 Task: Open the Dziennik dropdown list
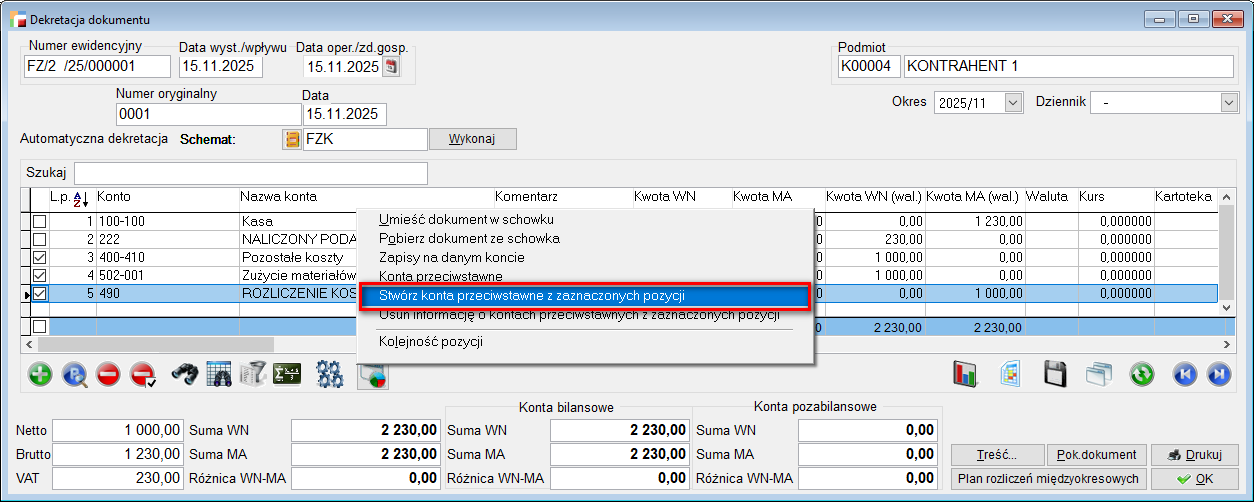[x=1229, y=102]
